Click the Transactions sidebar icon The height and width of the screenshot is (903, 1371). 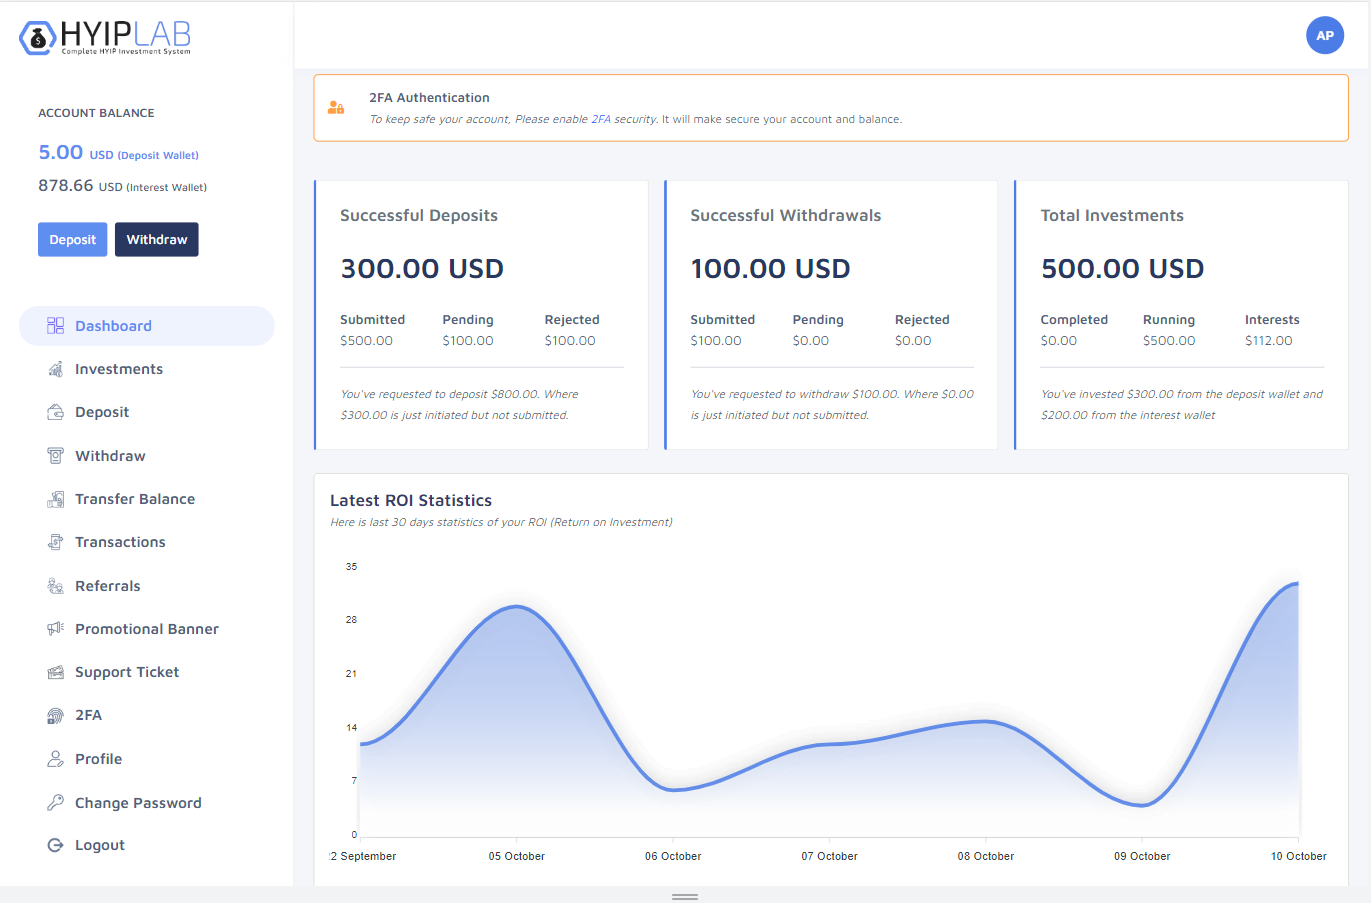(x=55, y=542)
